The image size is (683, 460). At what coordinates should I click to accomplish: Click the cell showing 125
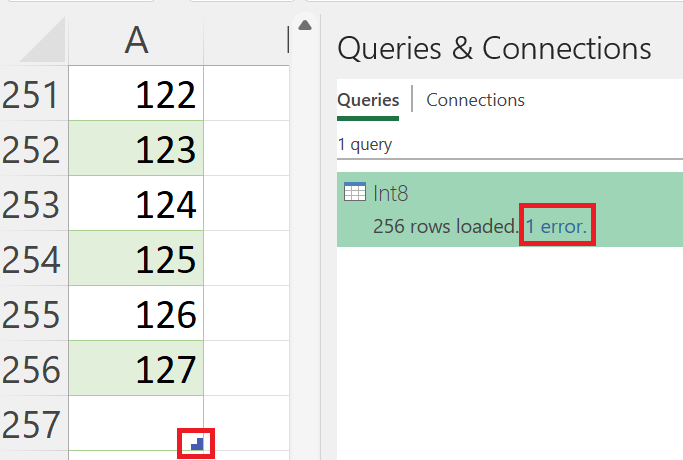[x=136, y=260]
